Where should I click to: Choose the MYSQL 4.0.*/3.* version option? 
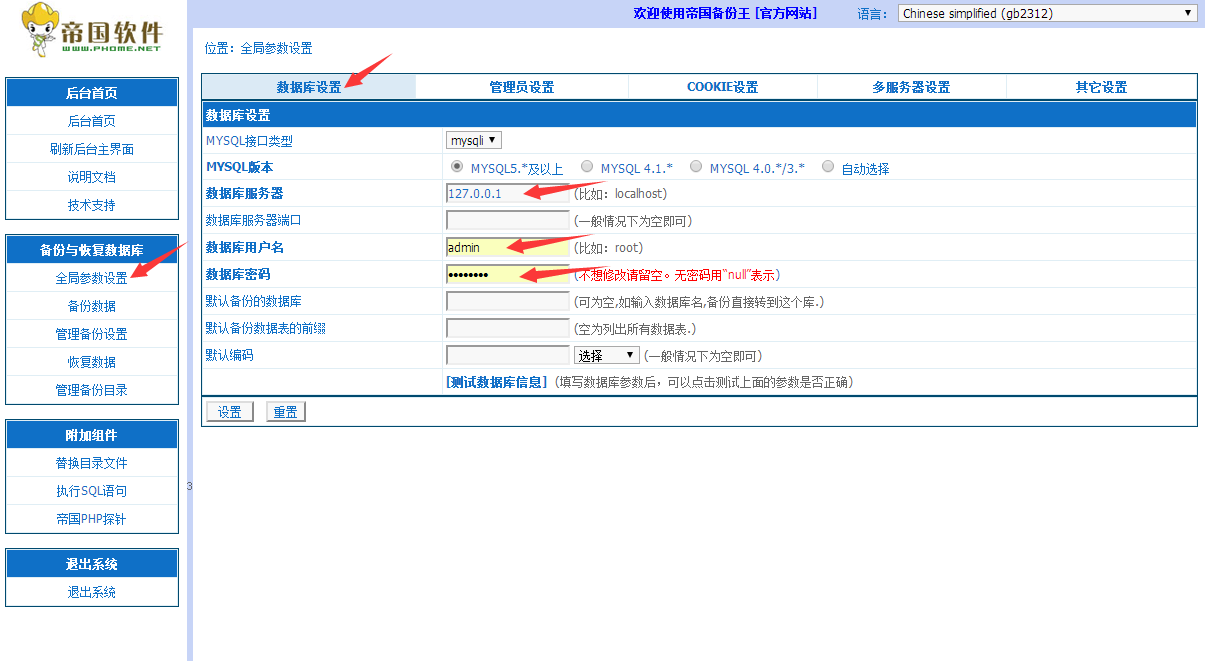point(696,167)
